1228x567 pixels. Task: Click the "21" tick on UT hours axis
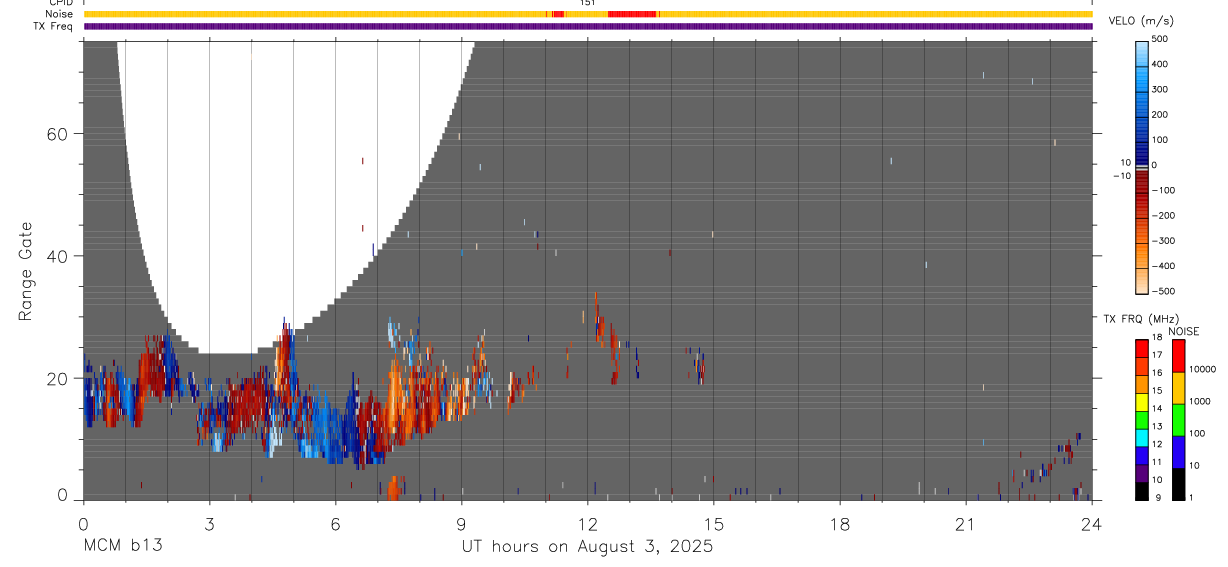[x=966, y=523]
